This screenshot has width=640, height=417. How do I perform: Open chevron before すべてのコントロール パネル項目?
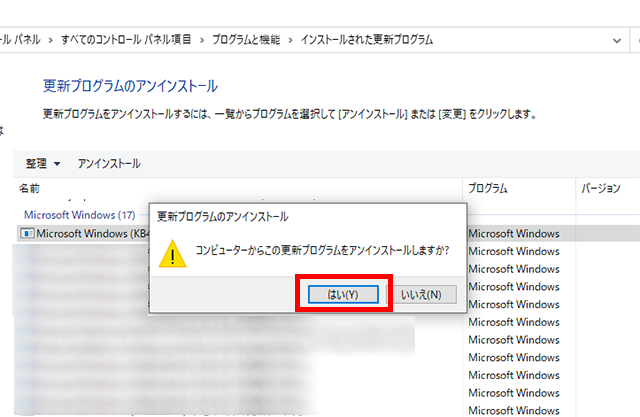pyautogui.click(x=51, y=40)
